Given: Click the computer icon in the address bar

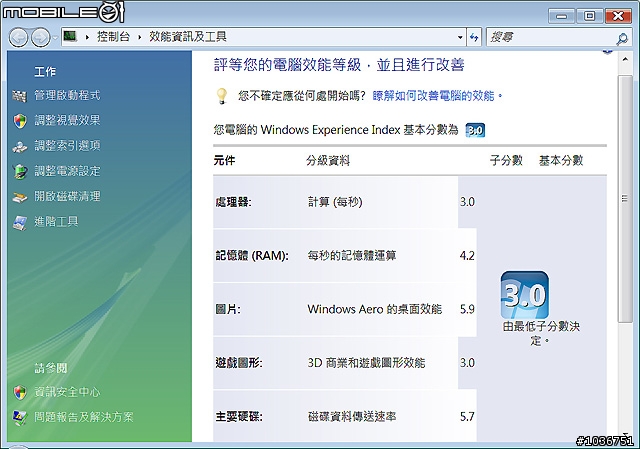Looking at the screenshot, I should click(x=70, y=36).
